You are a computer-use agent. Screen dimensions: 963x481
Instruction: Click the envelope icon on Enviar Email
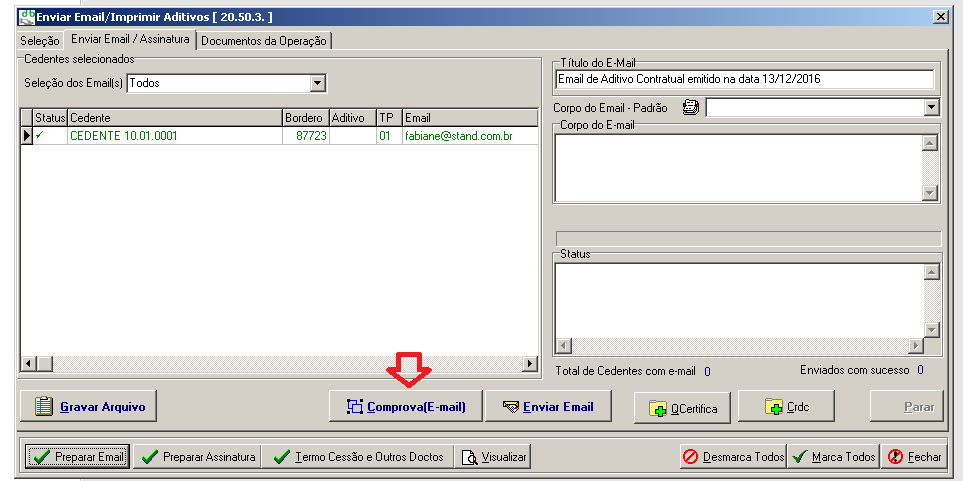point(511,407)
